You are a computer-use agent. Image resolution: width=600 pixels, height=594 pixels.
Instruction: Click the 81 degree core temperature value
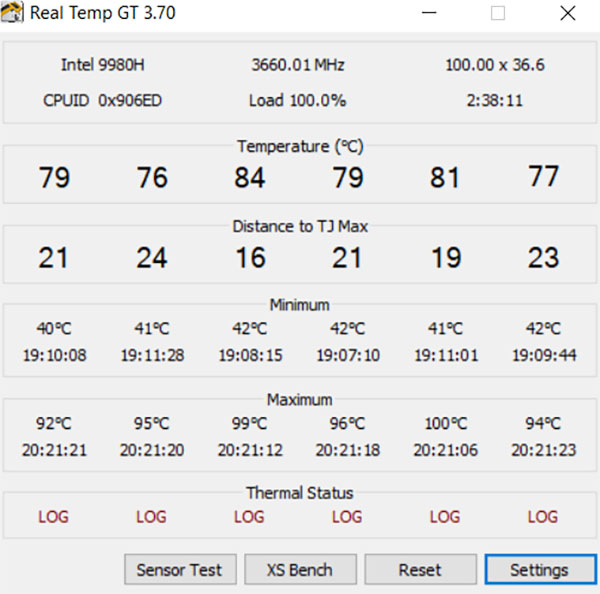click(x=445, y=178)
